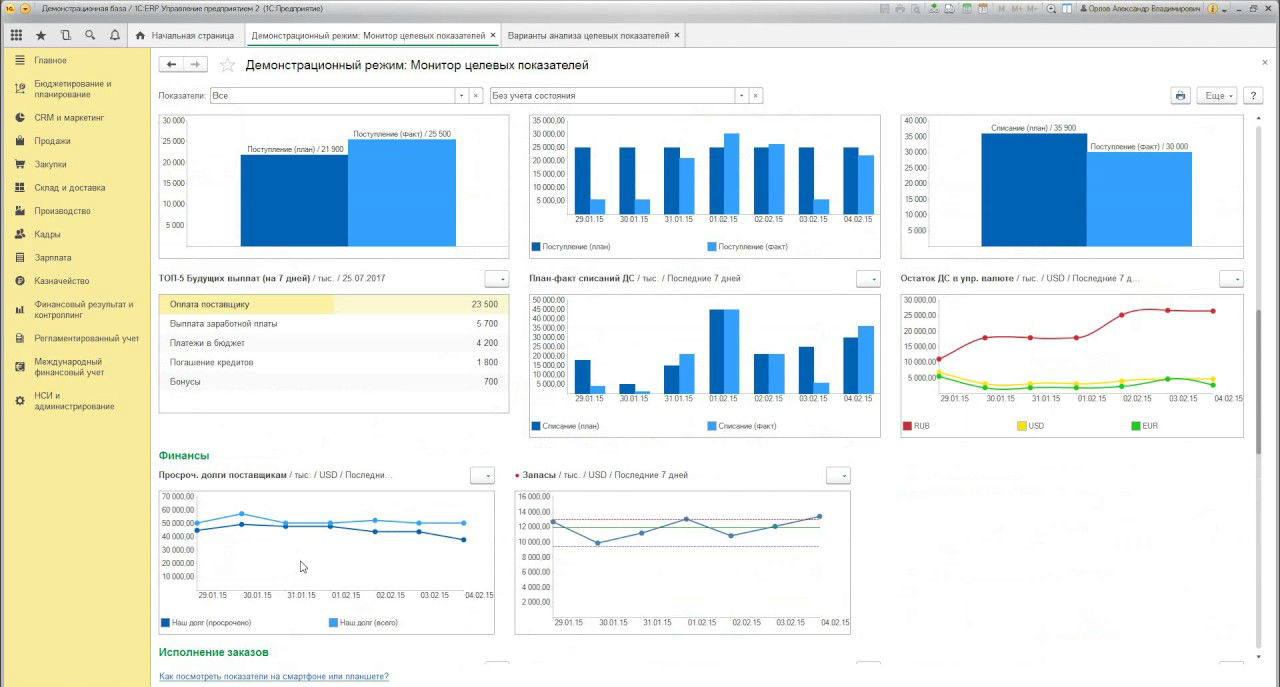
Task: Click the print icon button
Action: pos(1181,96)
